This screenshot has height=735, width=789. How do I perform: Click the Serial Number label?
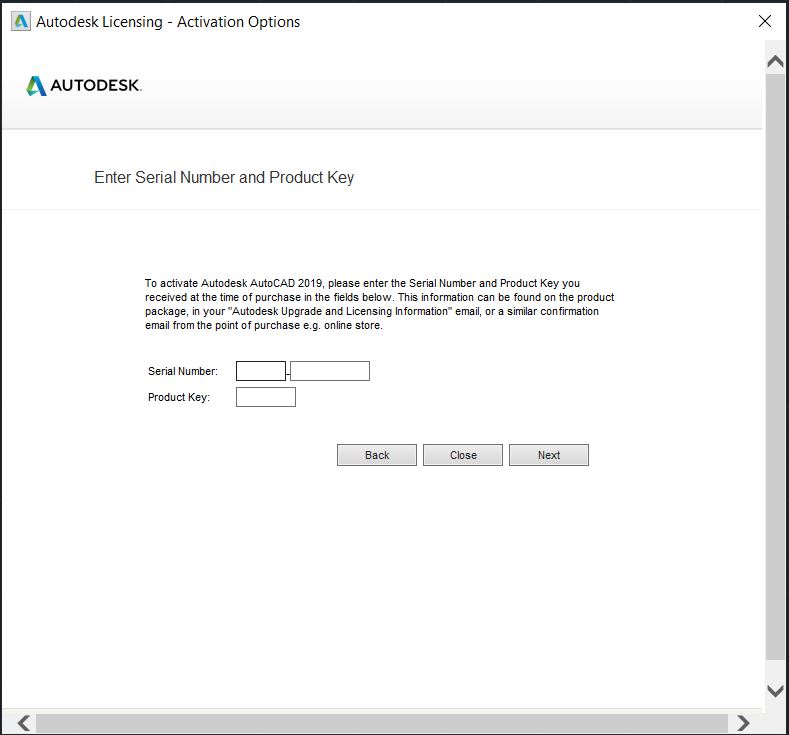coord(183,371)
